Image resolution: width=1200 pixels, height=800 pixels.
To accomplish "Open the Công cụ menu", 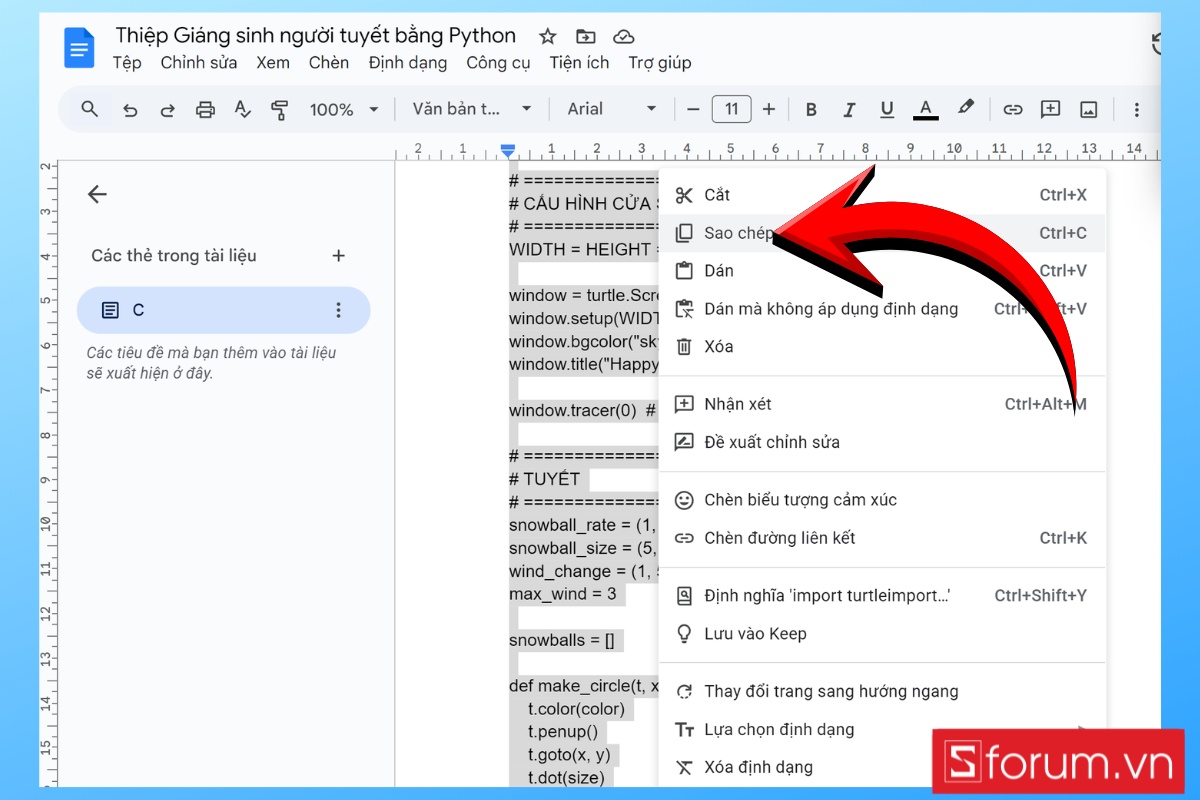I will 498,62.
